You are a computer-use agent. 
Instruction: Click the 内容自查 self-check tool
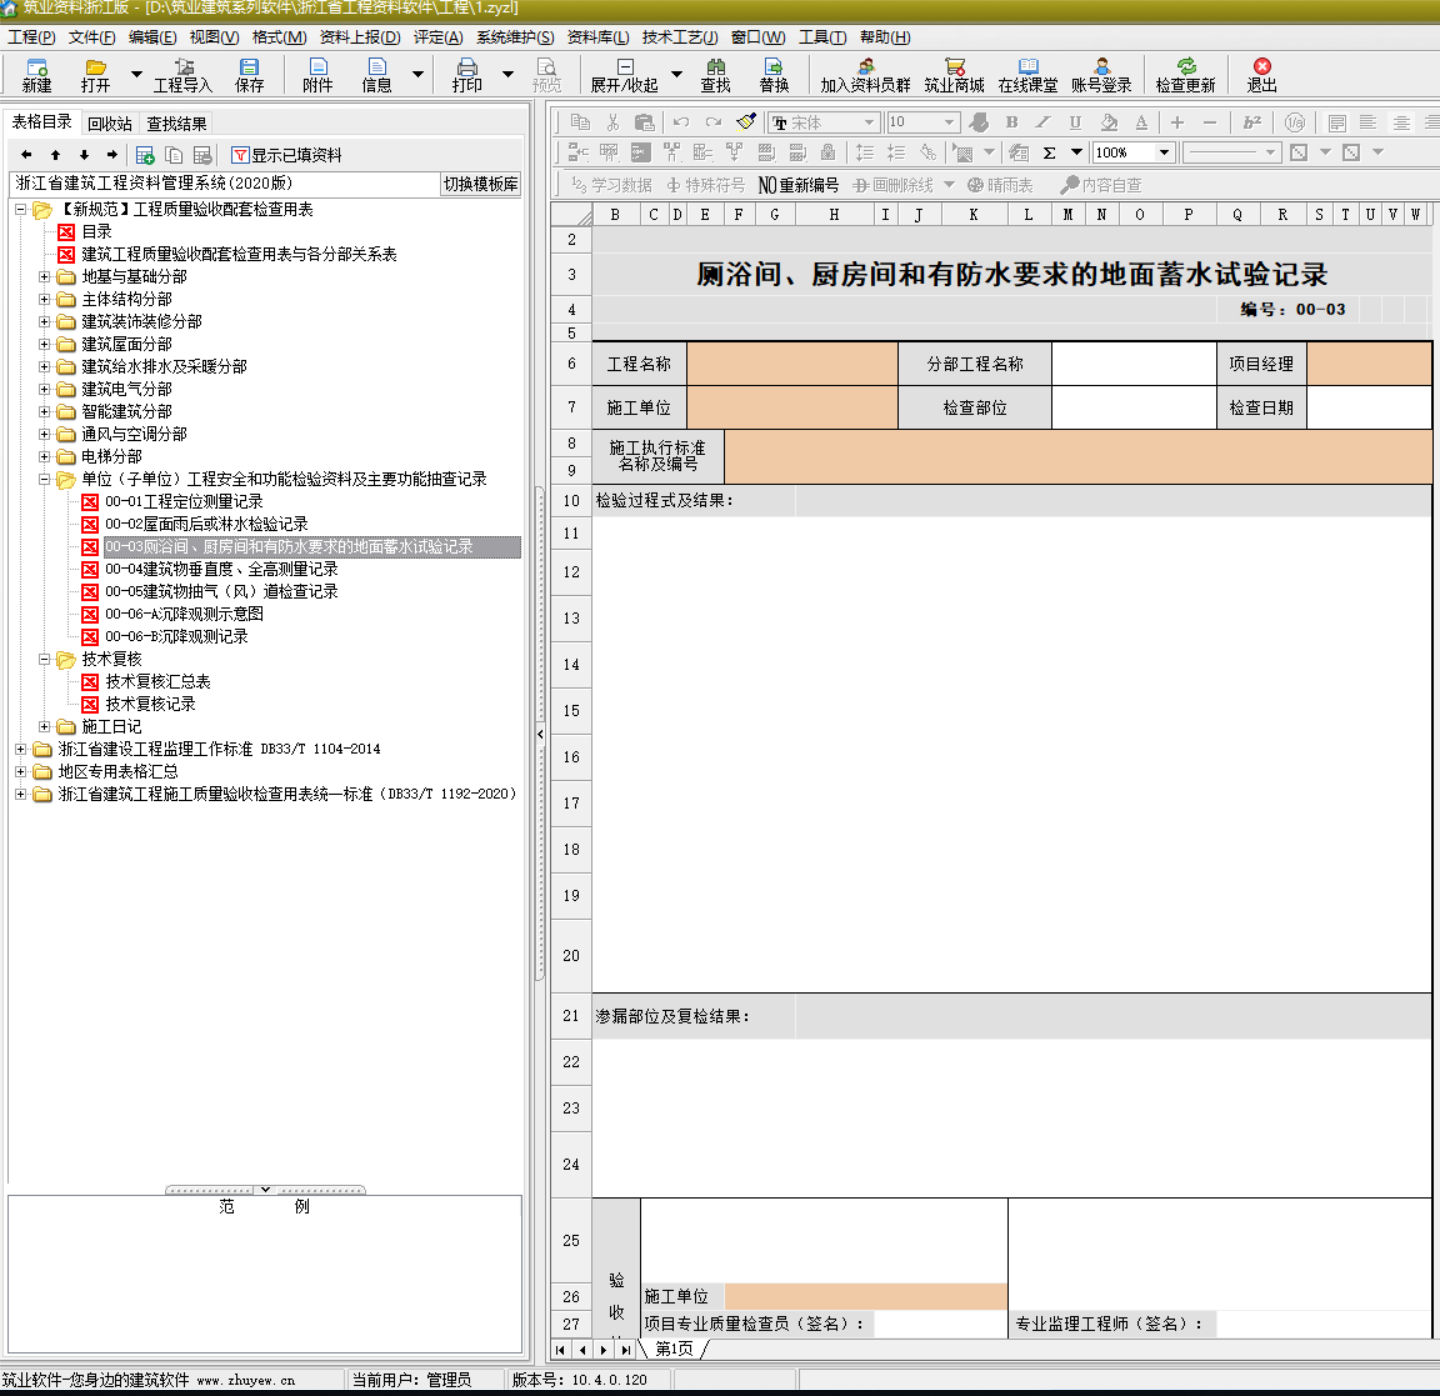click(1101, 185)
